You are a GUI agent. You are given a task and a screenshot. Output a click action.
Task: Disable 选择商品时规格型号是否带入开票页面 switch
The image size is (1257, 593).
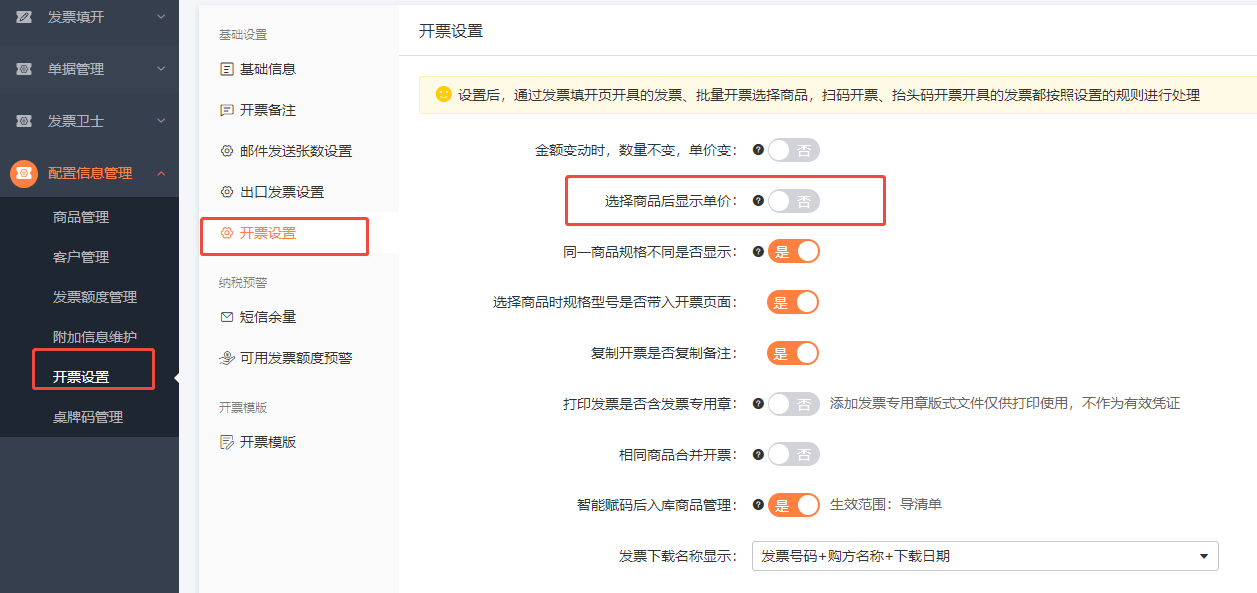coord(793,302)
